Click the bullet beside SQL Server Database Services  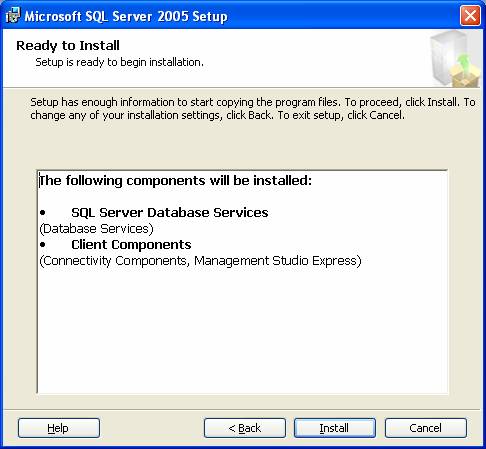pyautogui.click(x=43, y=213)
